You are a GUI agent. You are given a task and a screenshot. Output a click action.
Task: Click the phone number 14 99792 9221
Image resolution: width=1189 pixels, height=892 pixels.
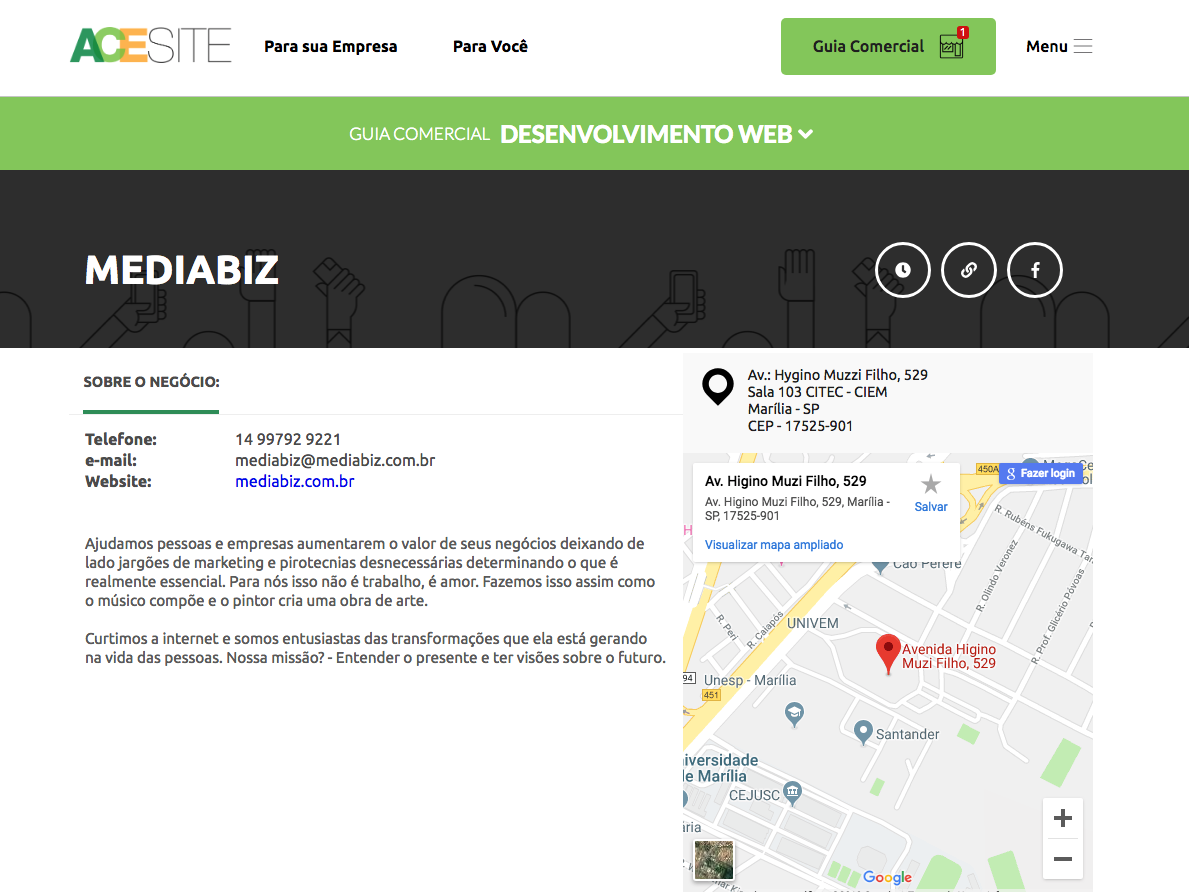tap(287, 439)
